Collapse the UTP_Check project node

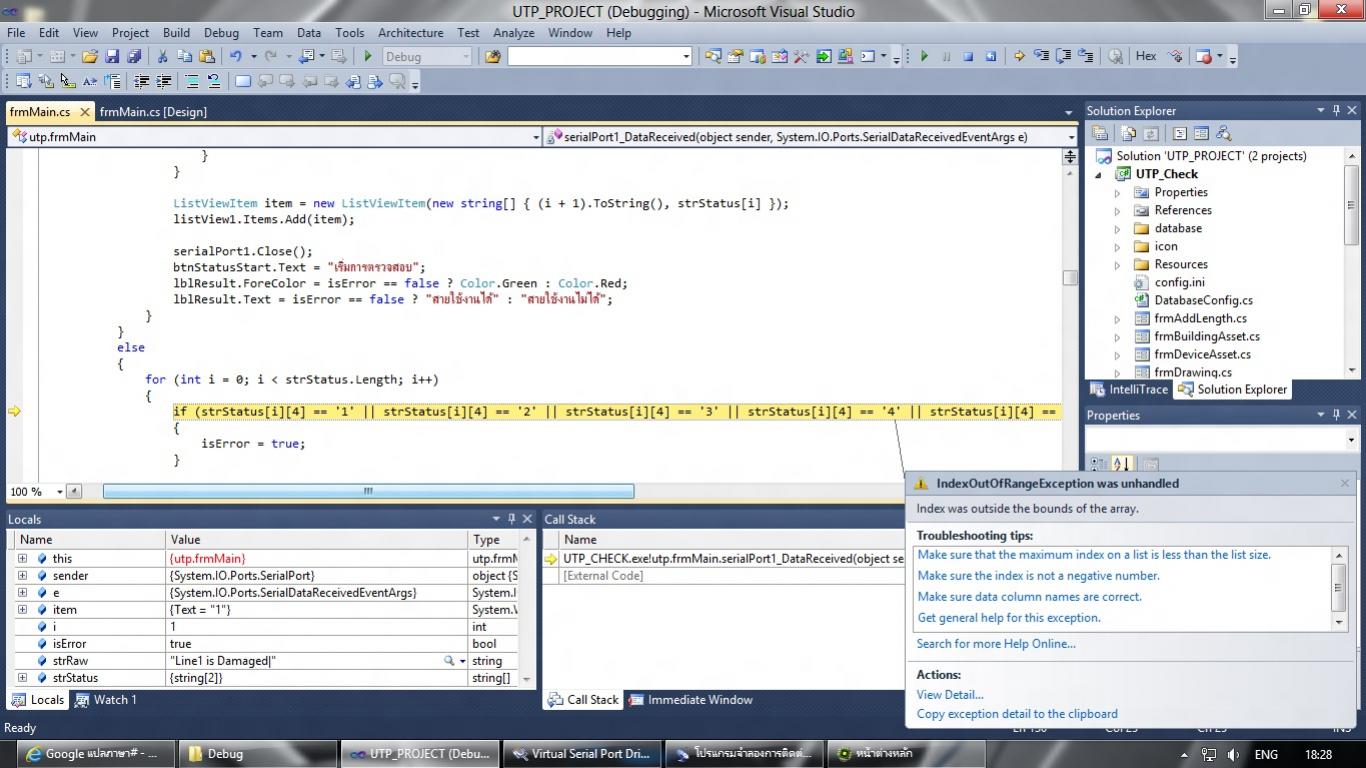pos(1100,175)
